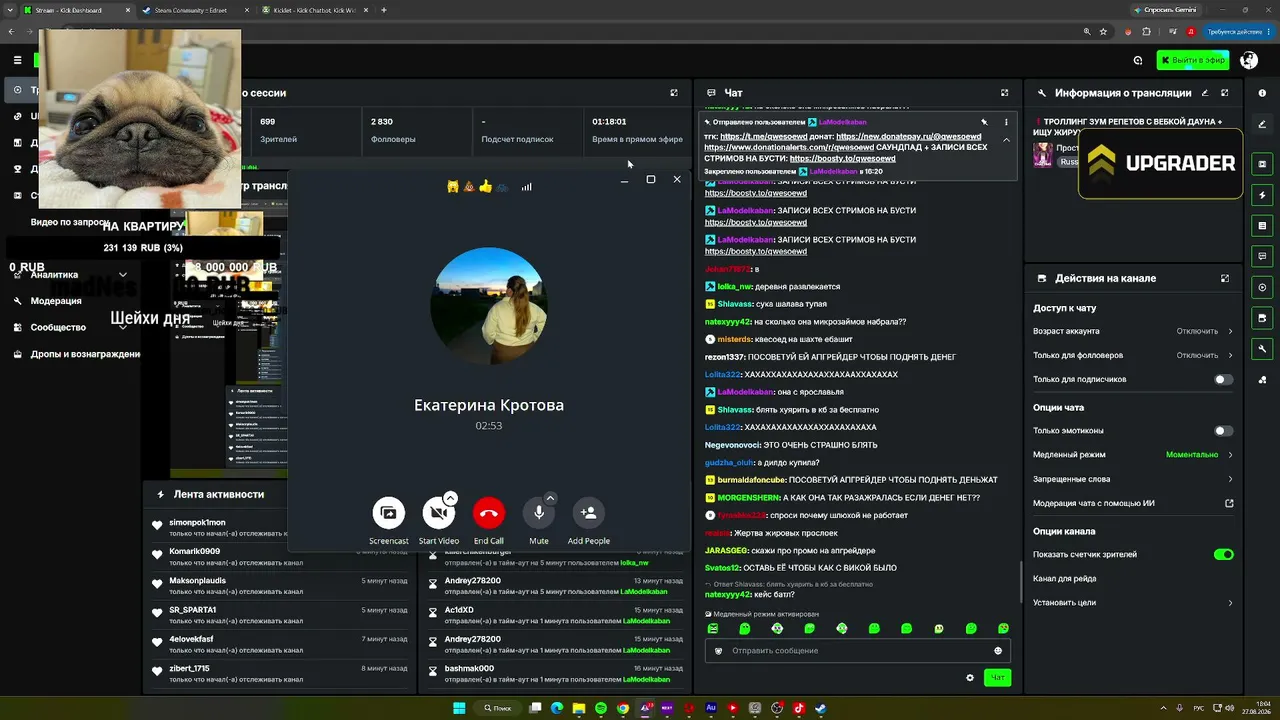The width and height of the screenshot is (1280, 720).
Task: Click the wrench icon in right sidebar
Action: point(1262,349)
